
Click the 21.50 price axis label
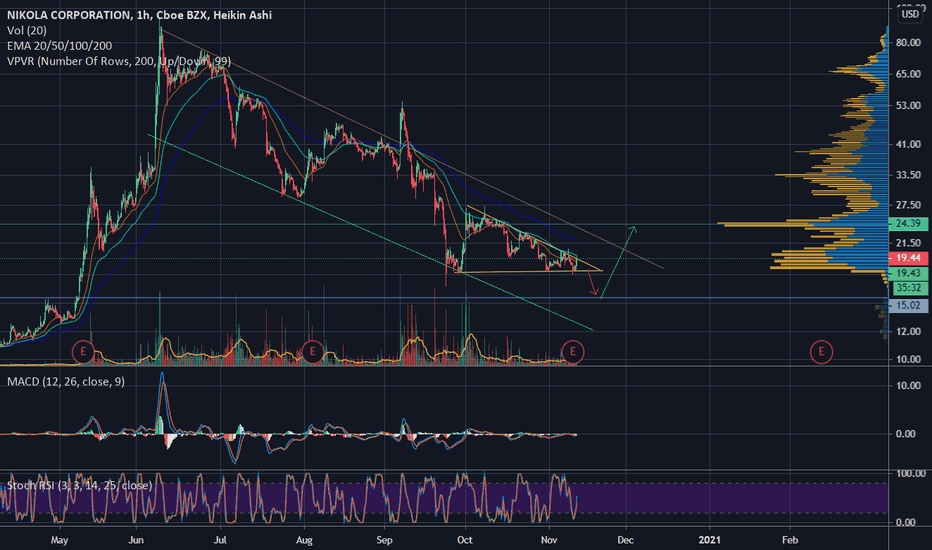pos(909,243)
